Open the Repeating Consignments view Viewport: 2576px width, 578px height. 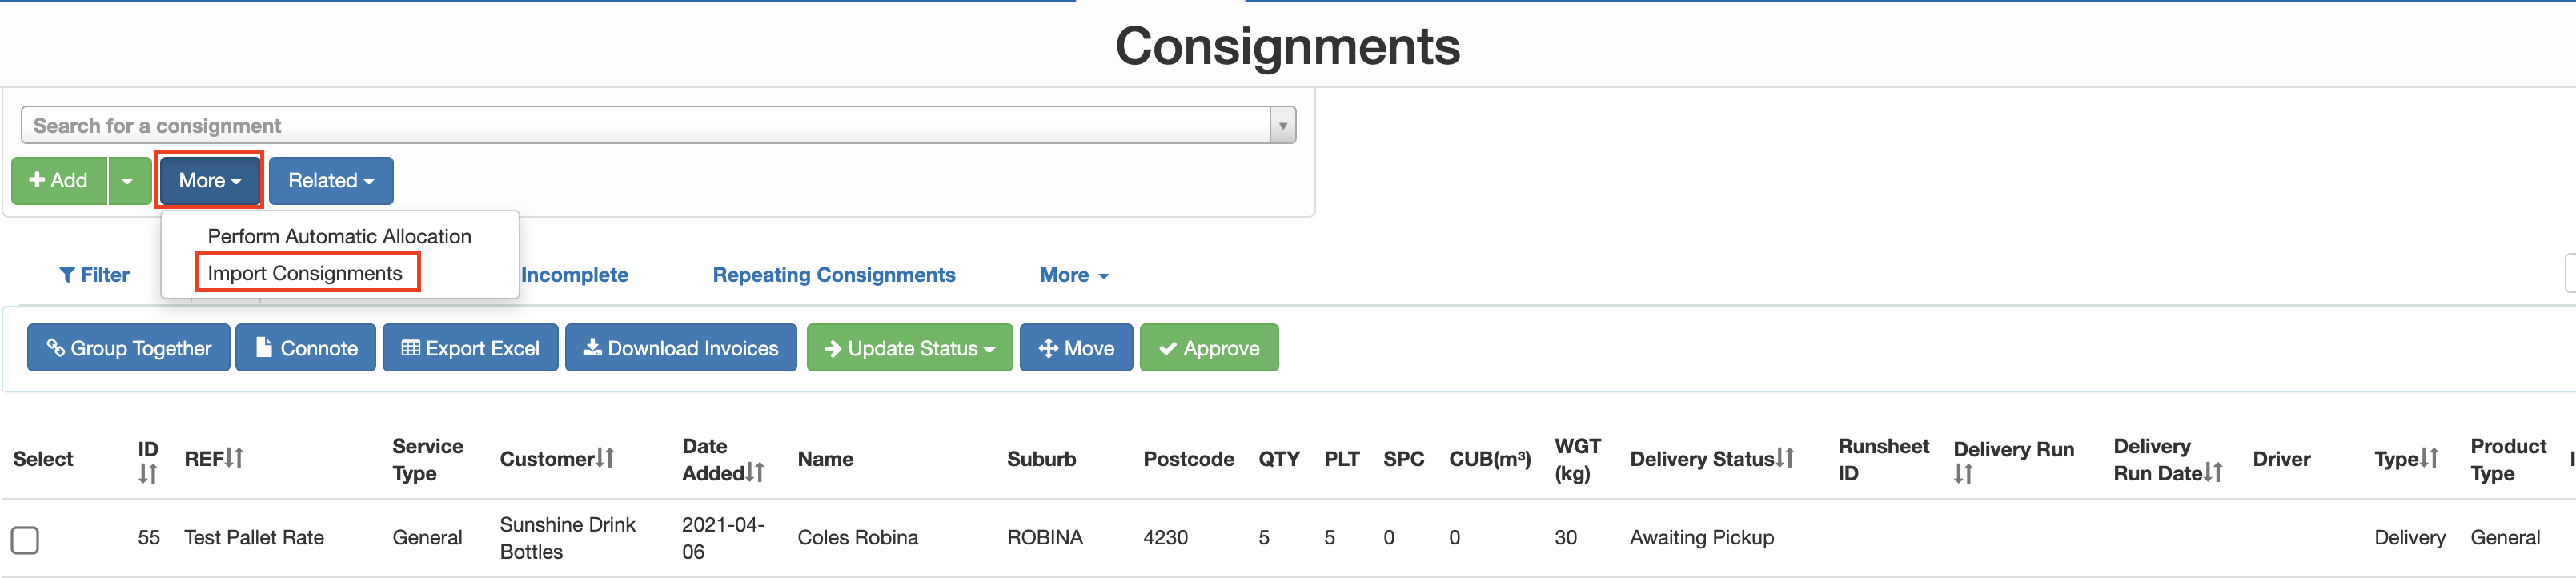[833, 274]
